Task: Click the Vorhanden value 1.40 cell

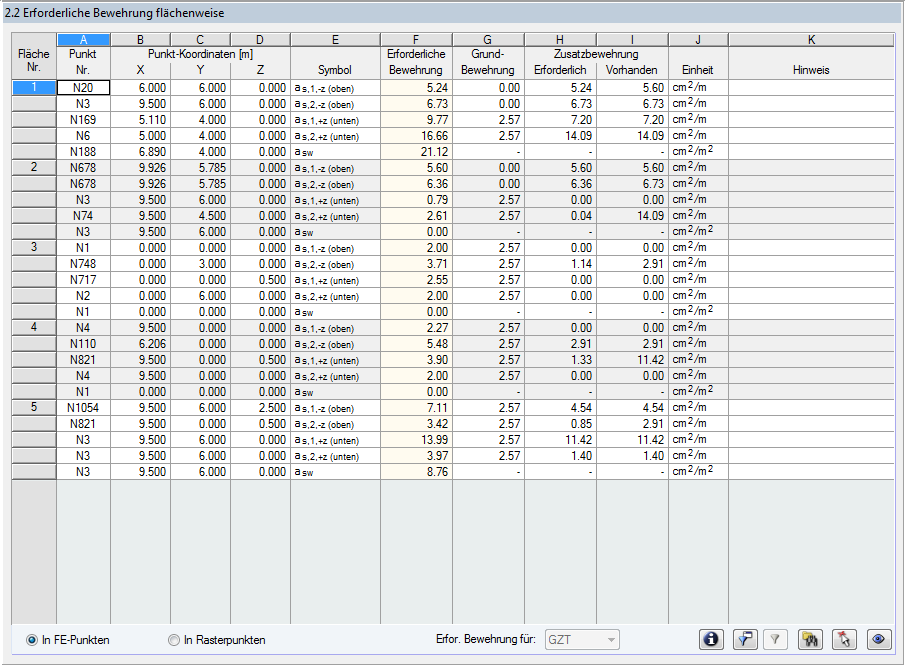Action: point(633,456)
